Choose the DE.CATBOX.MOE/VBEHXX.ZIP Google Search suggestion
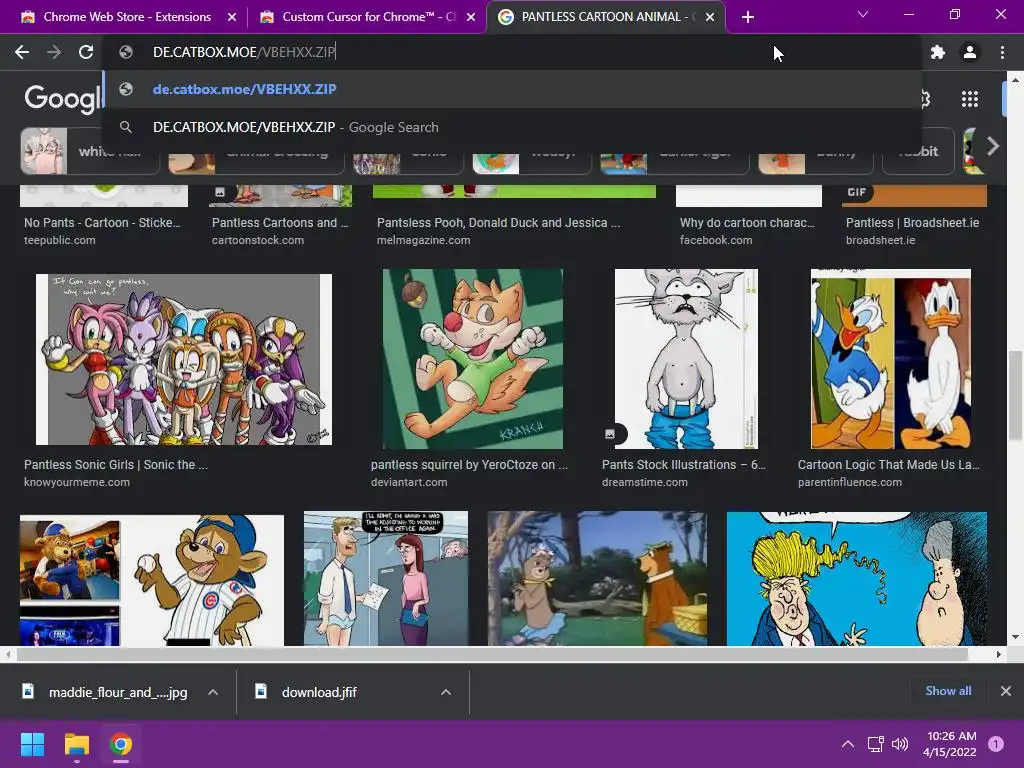The width and height of the screenshot is (1024, 768). pyautogui.click(x=512, y=127)
